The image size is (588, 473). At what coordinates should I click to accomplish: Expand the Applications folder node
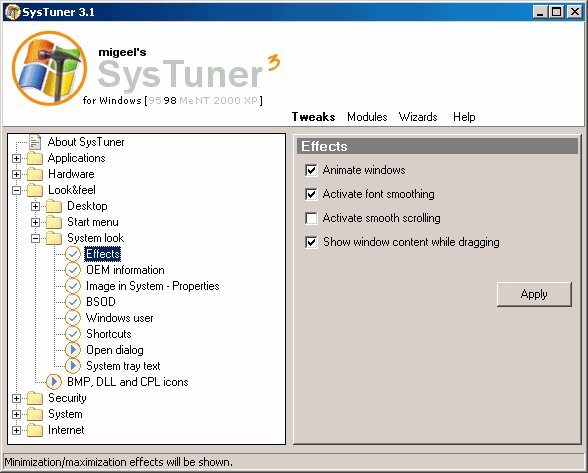click(x=16, y=158)
